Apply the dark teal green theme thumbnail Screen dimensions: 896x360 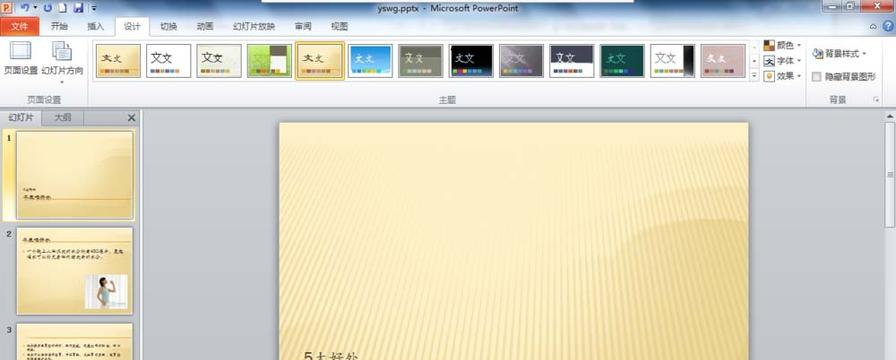point(622,61)
